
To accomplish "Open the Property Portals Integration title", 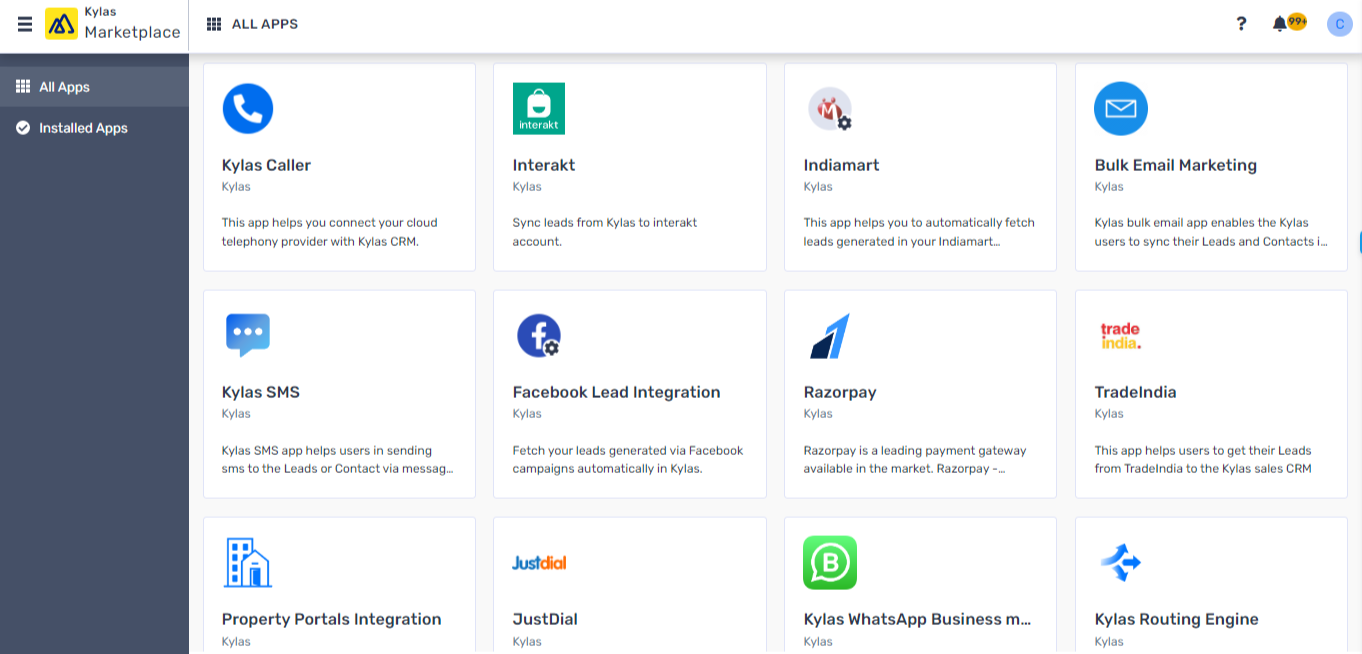I will 331,619.
